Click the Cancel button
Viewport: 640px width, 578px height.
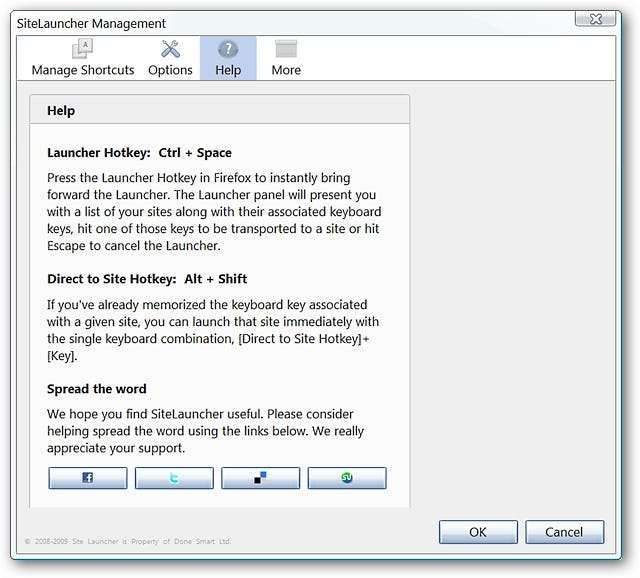[564, 532]
